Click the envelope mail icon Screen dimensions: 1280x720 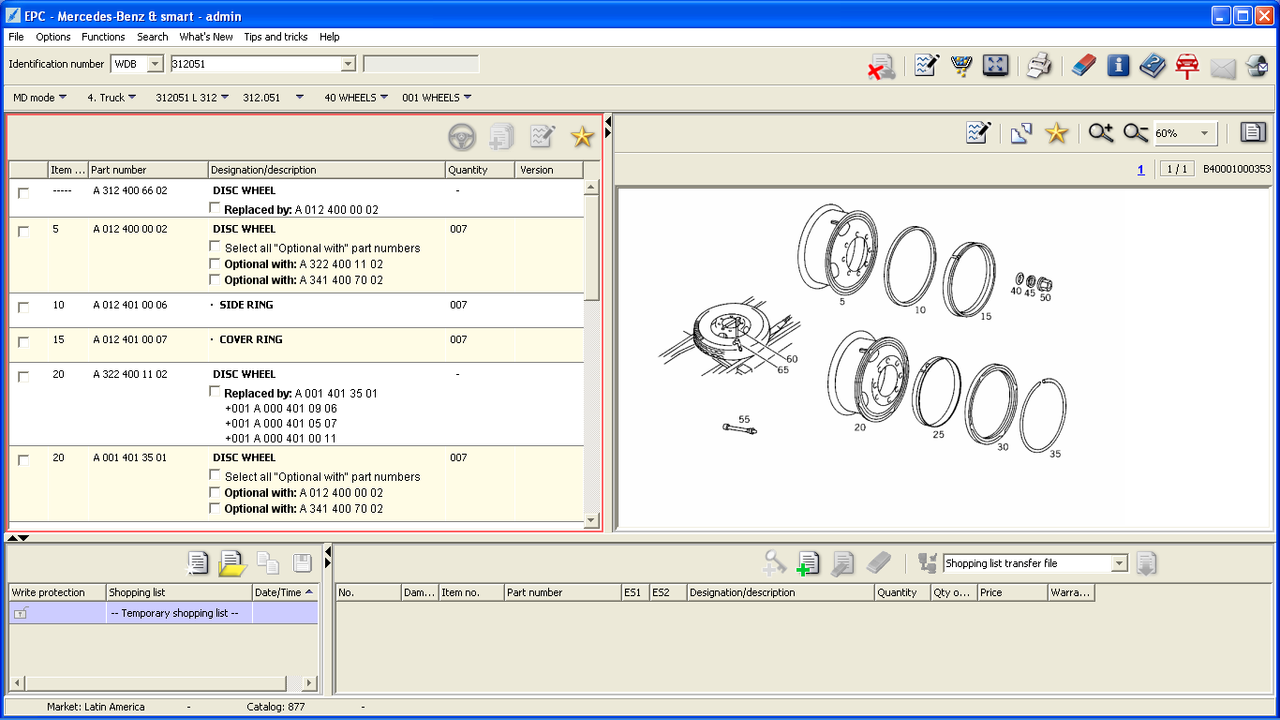coord(1223,68)
